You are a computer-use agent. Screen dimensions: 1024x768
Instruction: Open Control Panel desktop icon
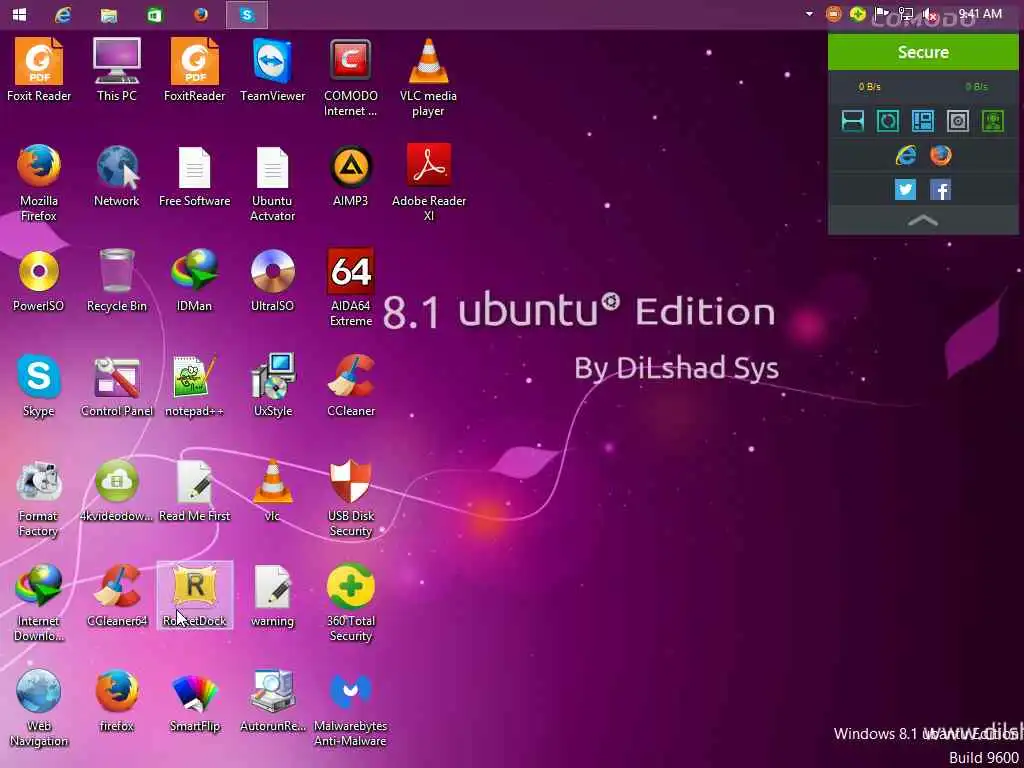[x=117, y=386]
